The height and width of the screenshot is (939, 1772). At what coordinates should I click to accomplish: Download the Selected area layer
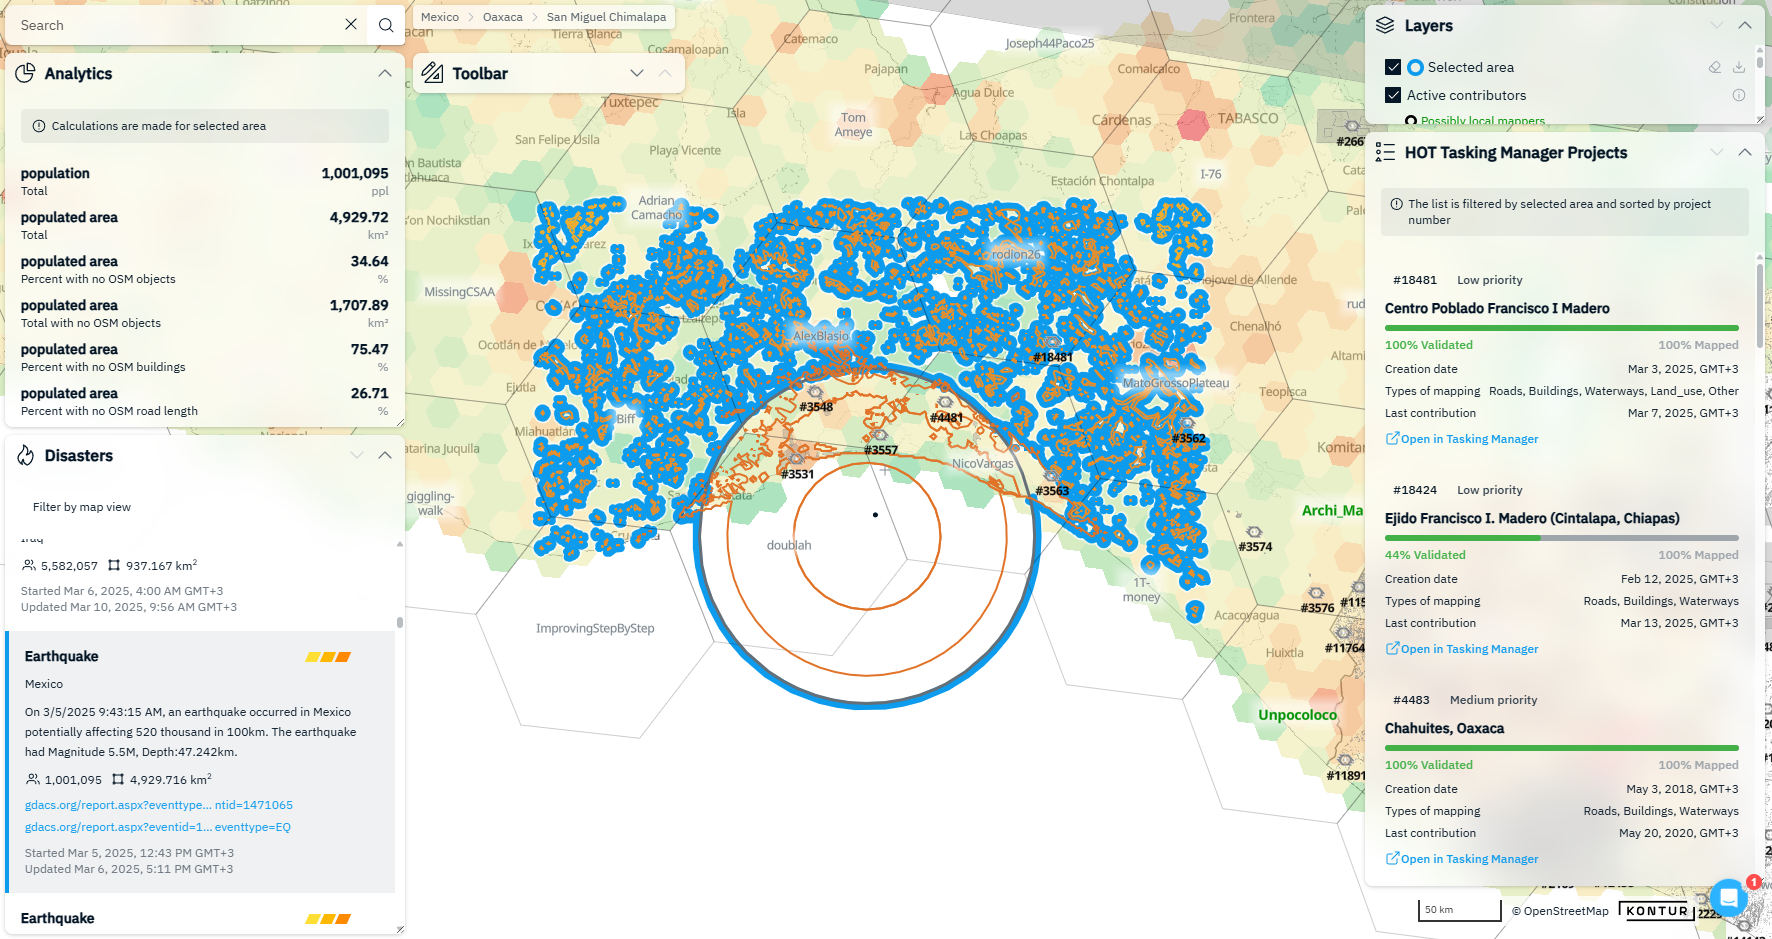coord(1739,67)
